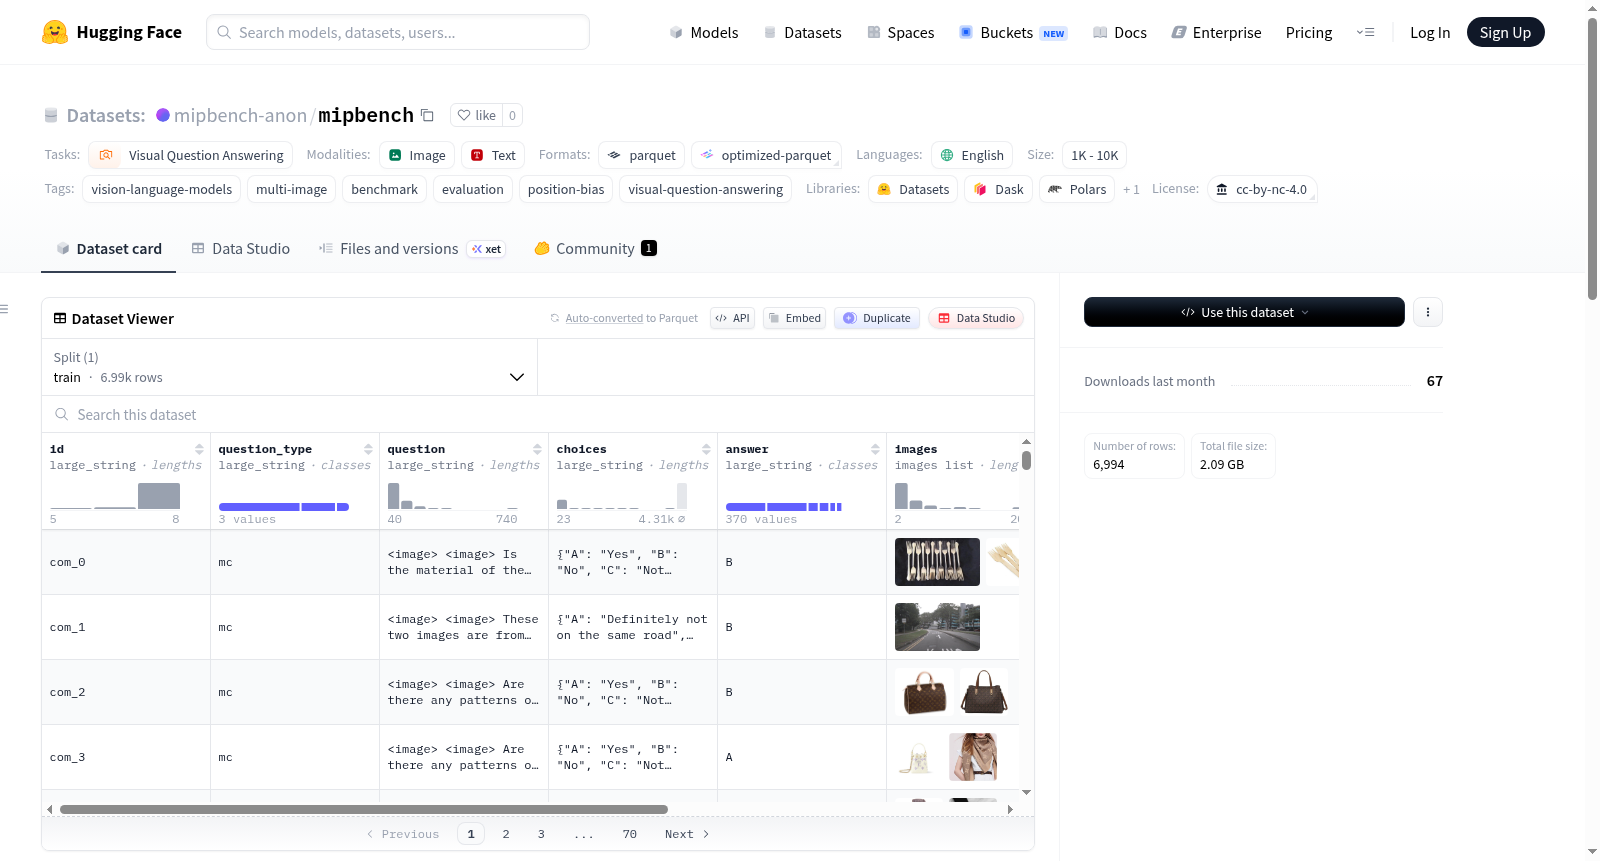Go to Buckets in the top navigation
This screenshot has height=861, width=1600.
pos(1013,33)
